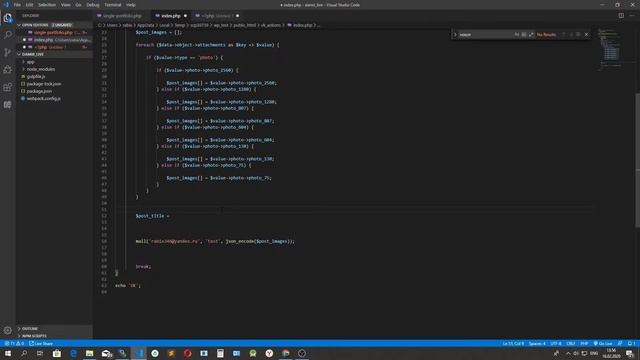Open Windows taskbar search
Image resolution: width=640 pixels, height=360 pixels.
24,353
